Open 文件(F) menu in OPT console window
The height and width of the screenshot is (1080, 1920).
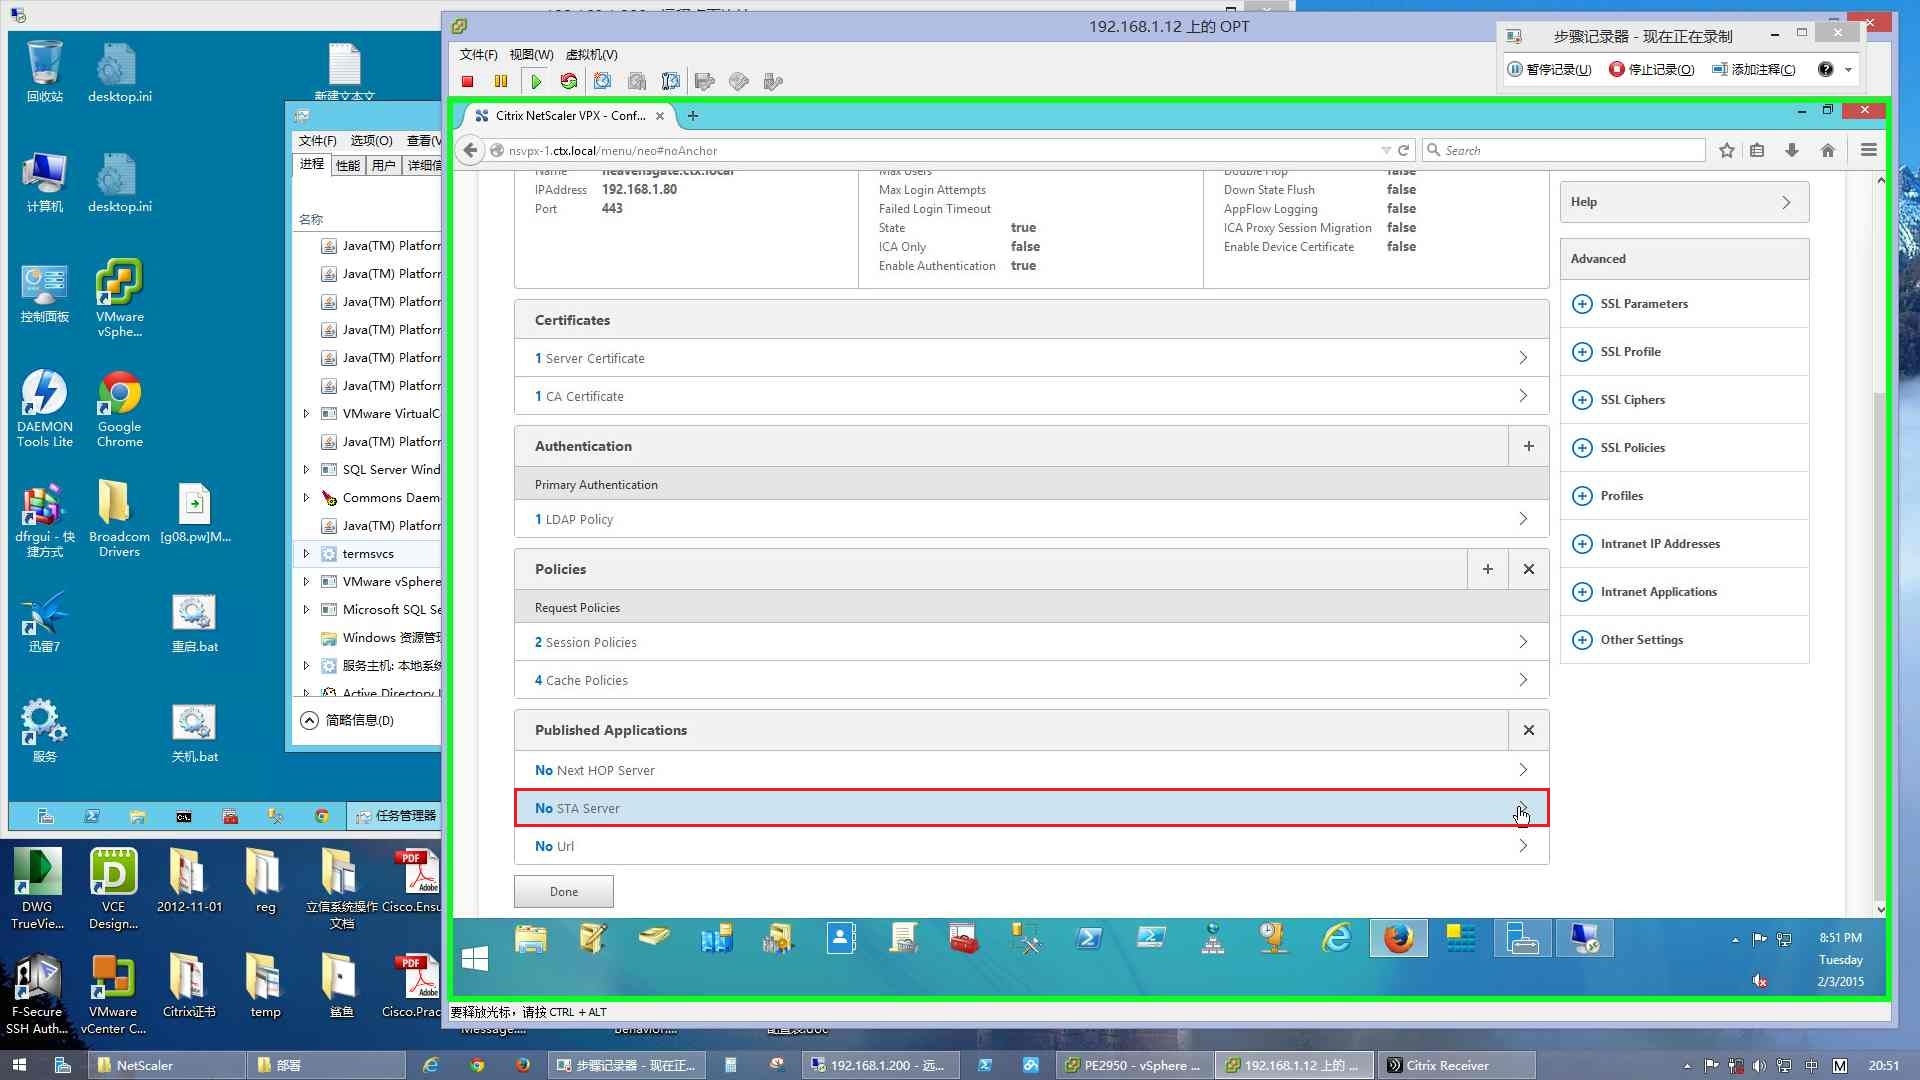click(x=478, y=54)
